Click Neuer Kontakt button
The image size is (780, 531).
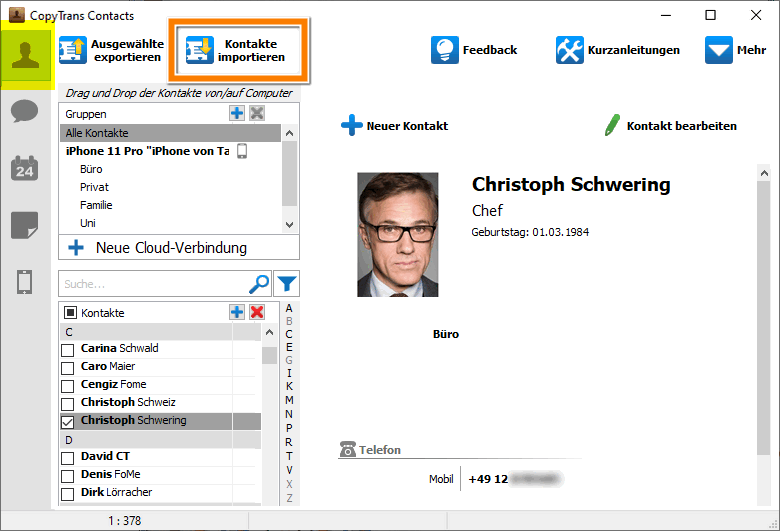[x=394, y=125]
